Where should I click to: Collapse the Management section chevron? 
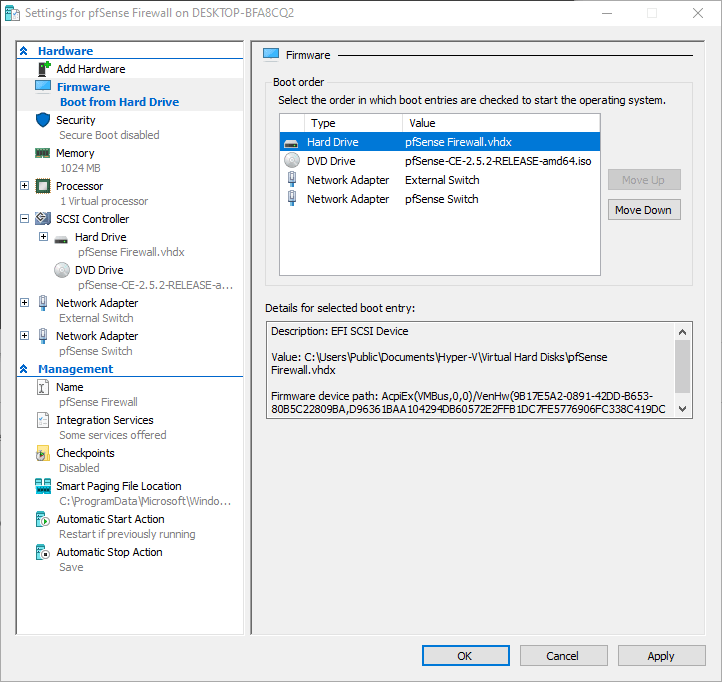pos(24,369)
